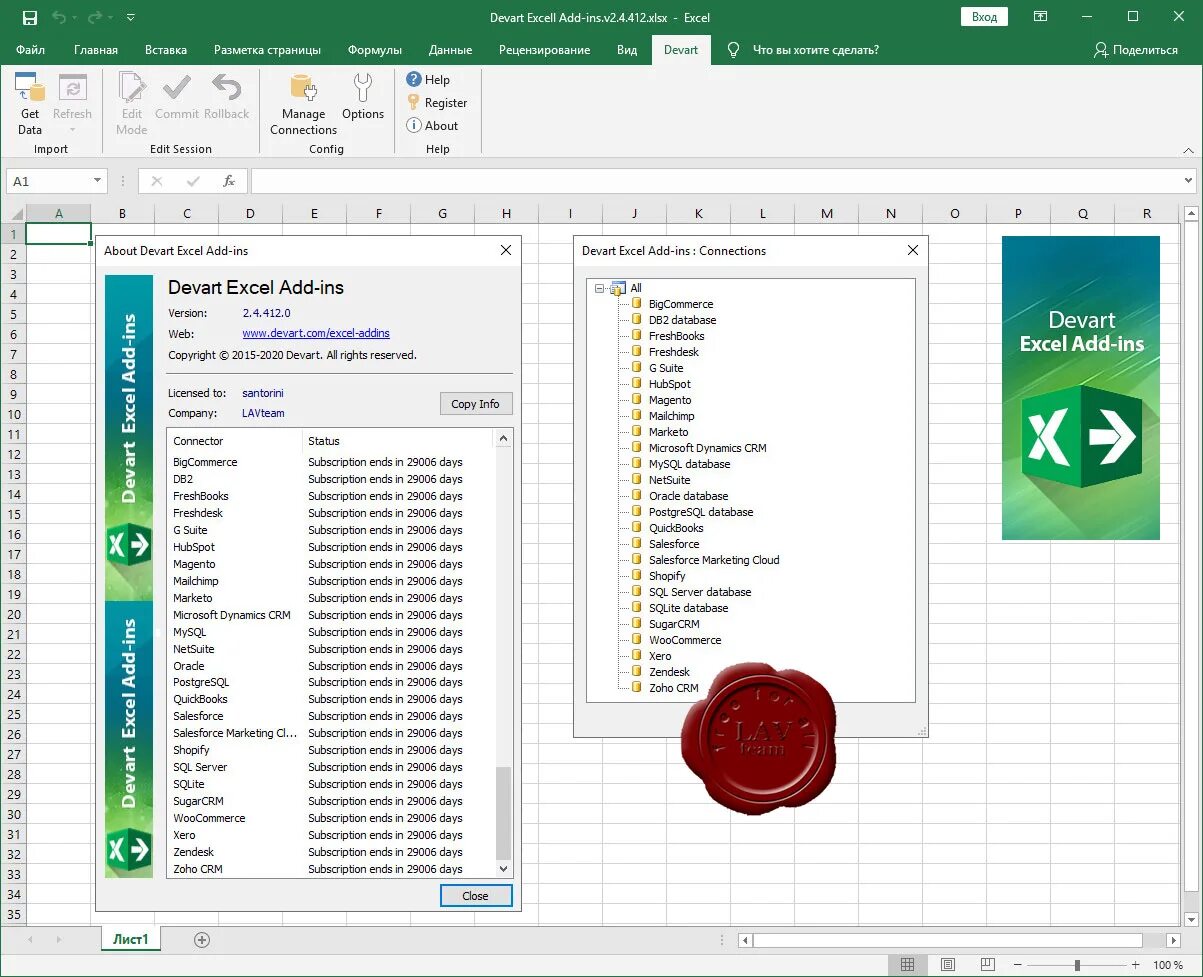Click the horizontal scrollbar right arrow
Image resolution: width=1203 pixels, height=977 pixels.
[x=1173, y=940]
